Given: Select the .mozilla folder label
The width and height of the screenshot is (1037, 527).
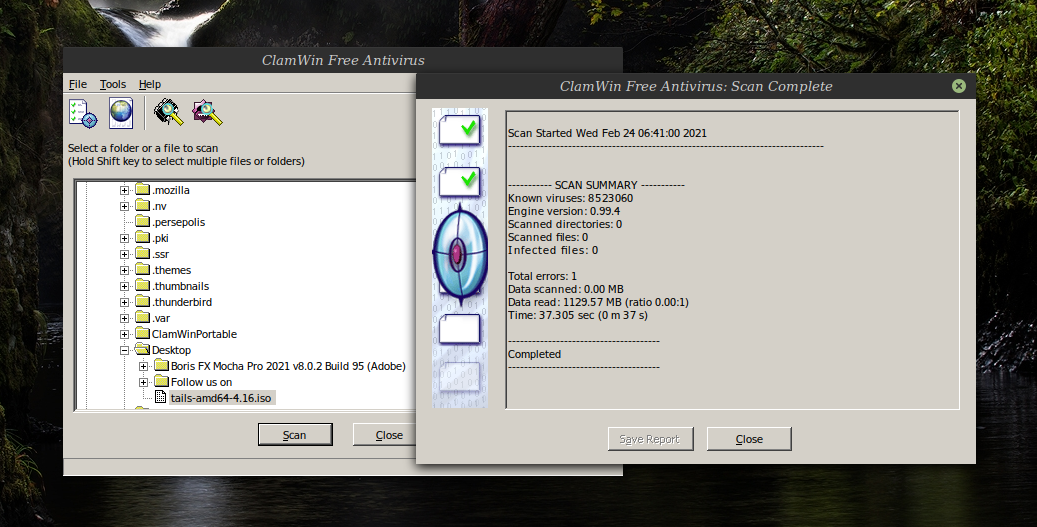Looking at the screenshot, I should (171, 190).
